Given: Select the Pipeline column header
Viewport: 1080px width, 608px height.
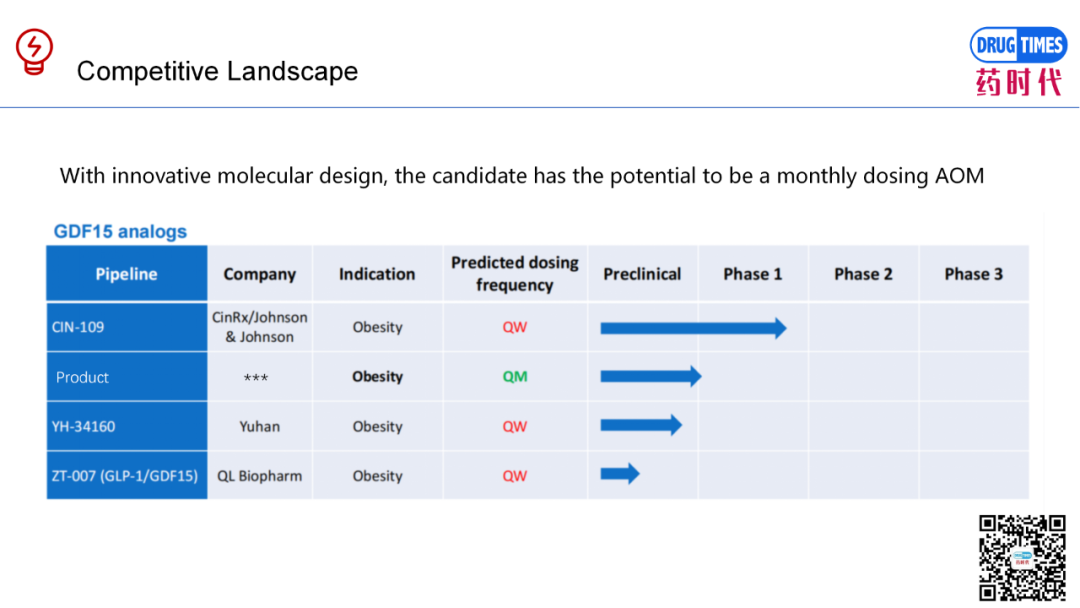Looking at the screenshot, I should (x=127, y=273).
